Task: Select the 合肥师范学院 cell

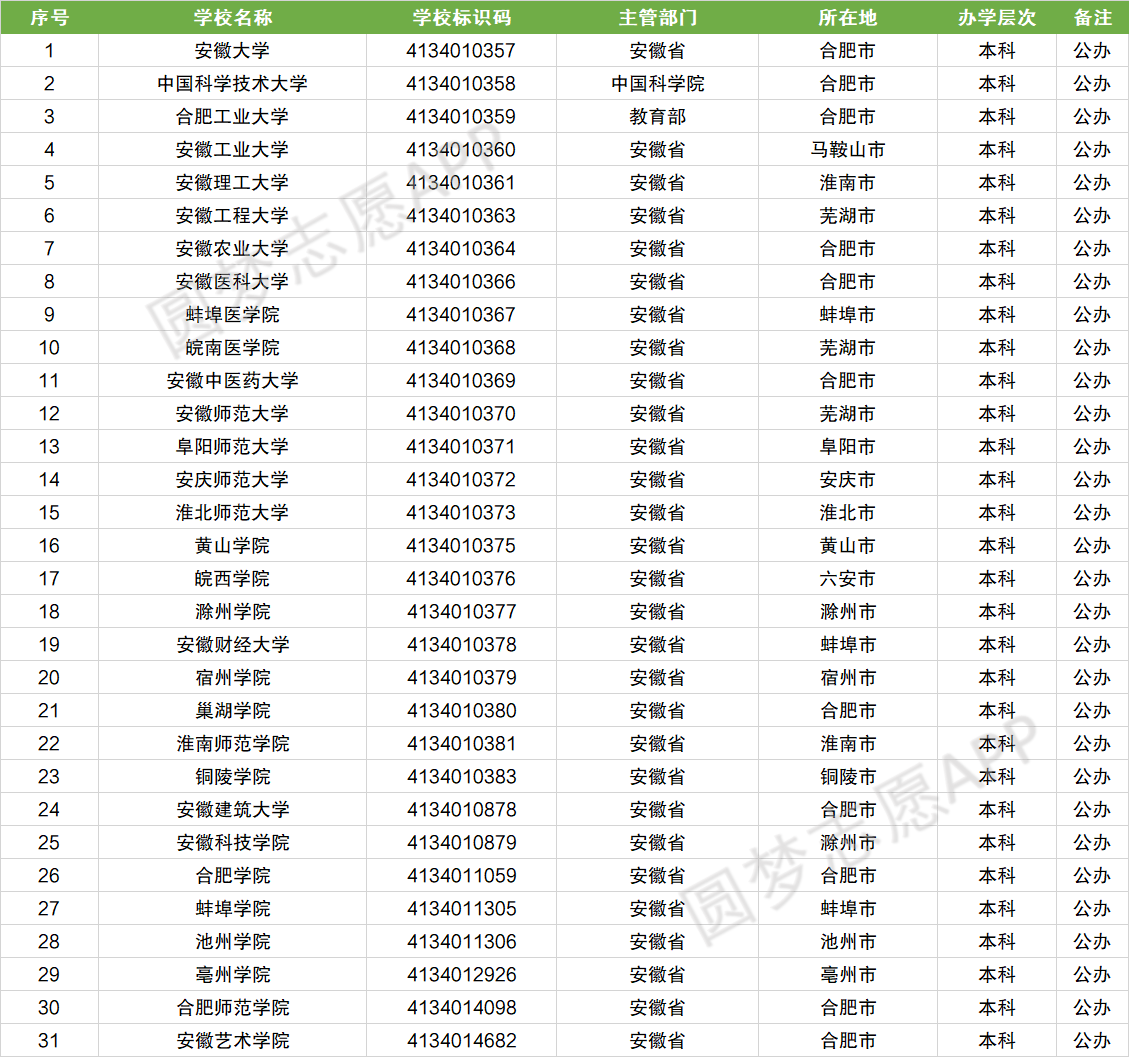Action: (x=233, y=1008)
